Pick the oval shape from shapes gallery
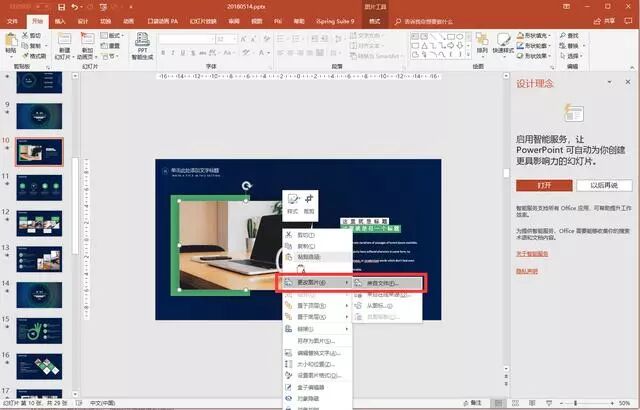 click(460, 37)
